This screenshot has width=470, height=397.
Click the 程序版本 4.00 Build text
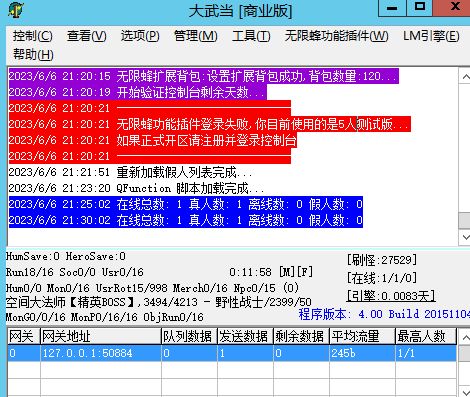pyautogui.click(x=384, y=314)
